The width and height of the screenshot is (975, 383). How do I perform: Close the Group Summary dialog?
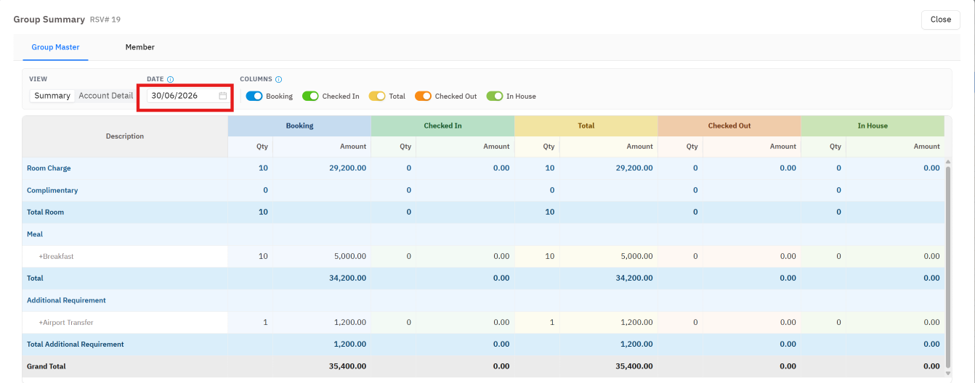(940, 19)
